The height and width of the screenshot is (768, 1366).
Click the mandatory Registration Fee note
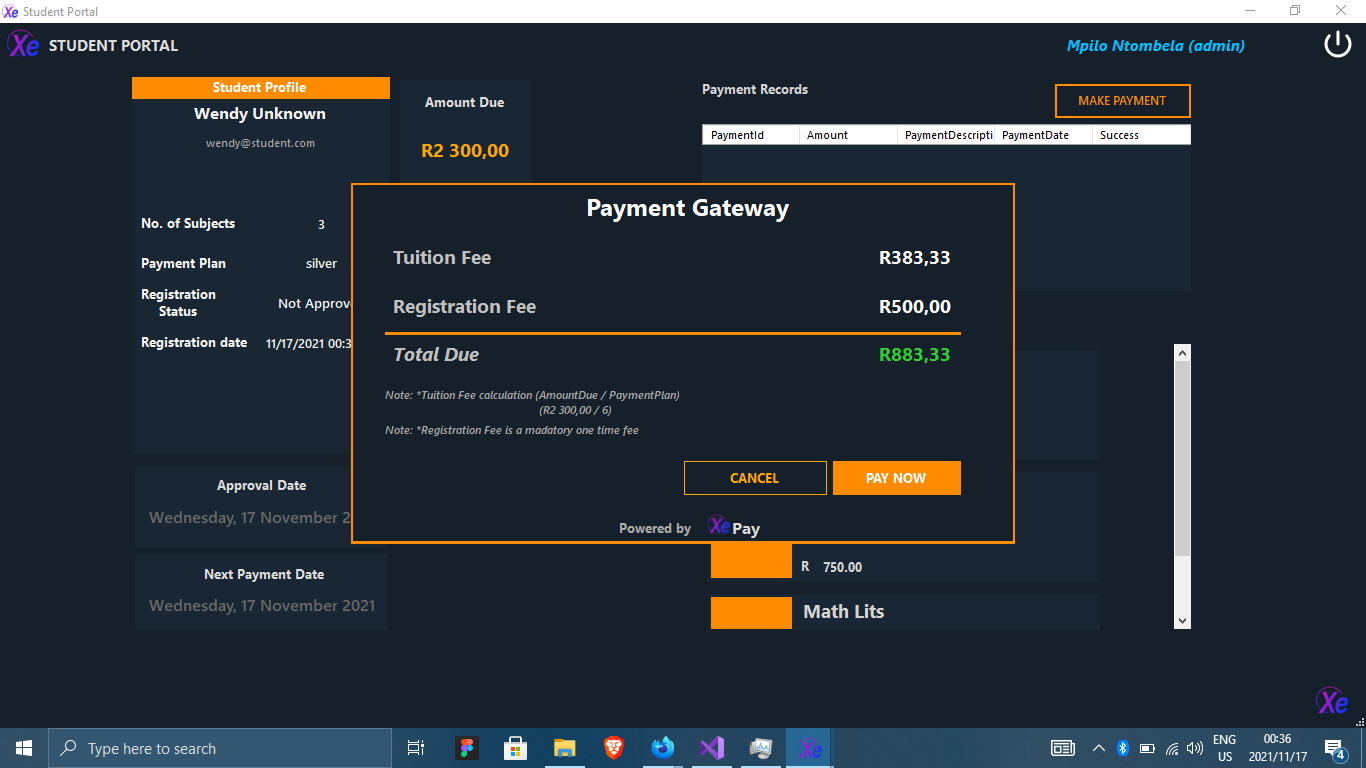[x=512, y=430]
